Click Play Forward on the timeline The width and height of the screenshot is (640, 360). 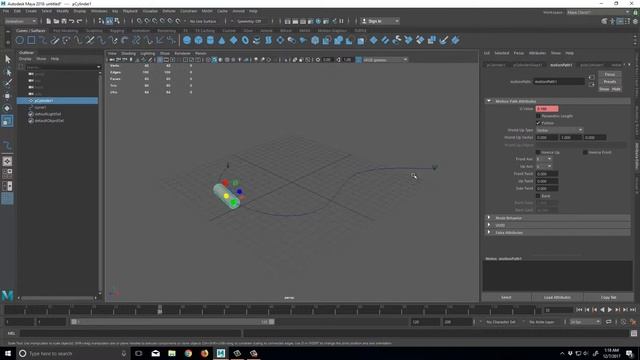point(610,310)
